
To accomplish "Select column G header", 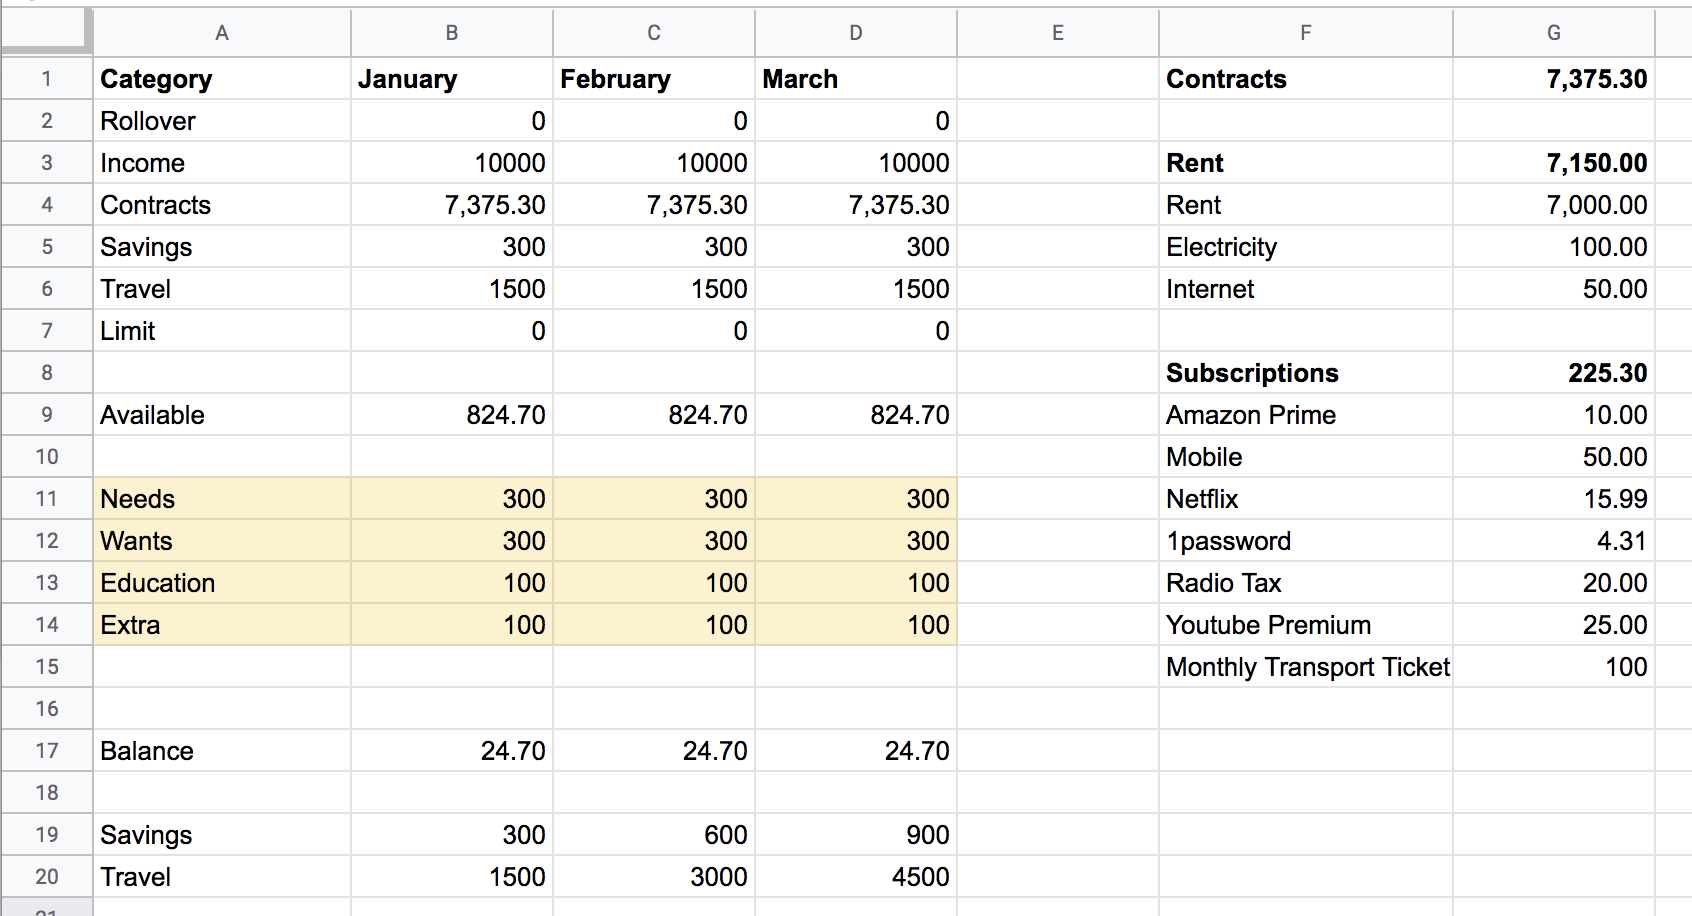I will pyautogui.click(x=1554, y=33).
